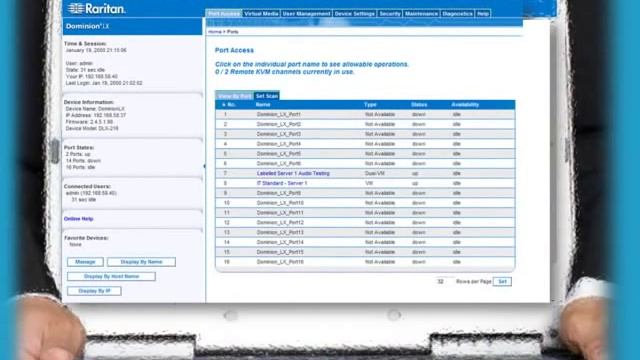
Task: Open the Maintenance menu
Action: pos(421,13)
